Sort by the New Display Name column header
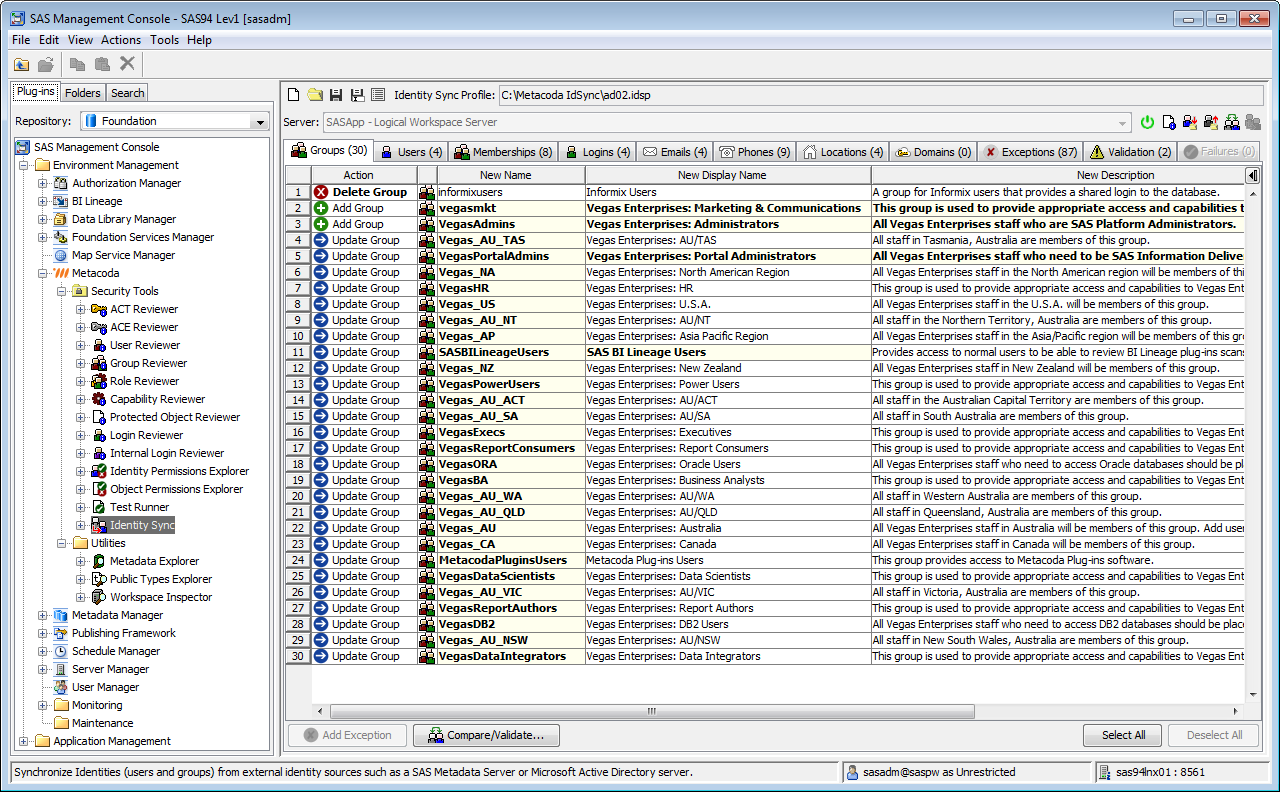The image size is (1280, 792). click(728, 175)
